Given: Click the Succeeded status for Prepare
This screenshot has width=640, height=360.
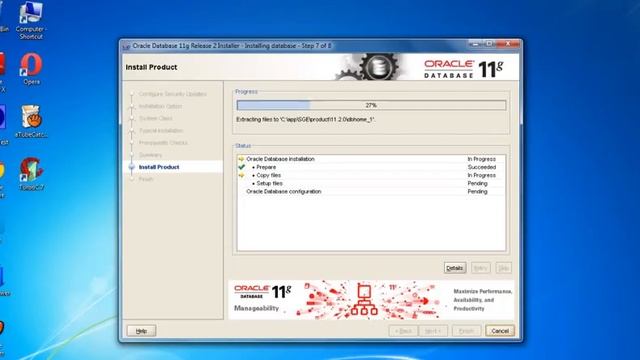Looking at the screenshot, I should point(482,167).
